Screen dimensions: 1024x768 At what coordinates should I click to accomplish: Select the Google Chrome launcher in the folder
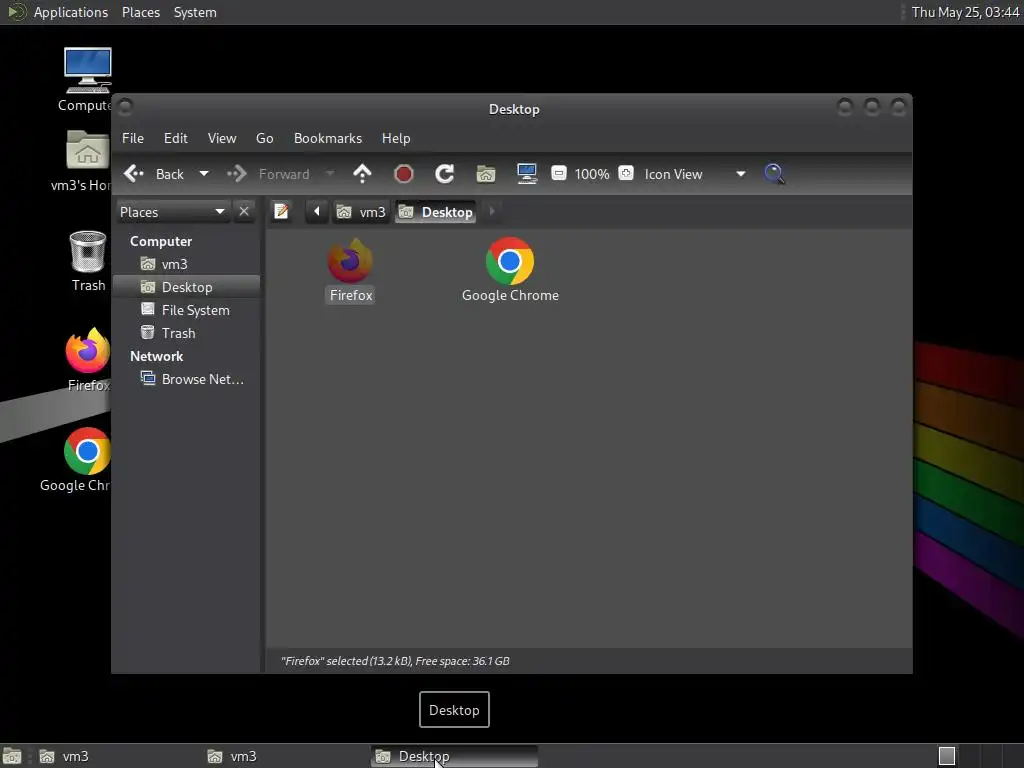point(510,270)
